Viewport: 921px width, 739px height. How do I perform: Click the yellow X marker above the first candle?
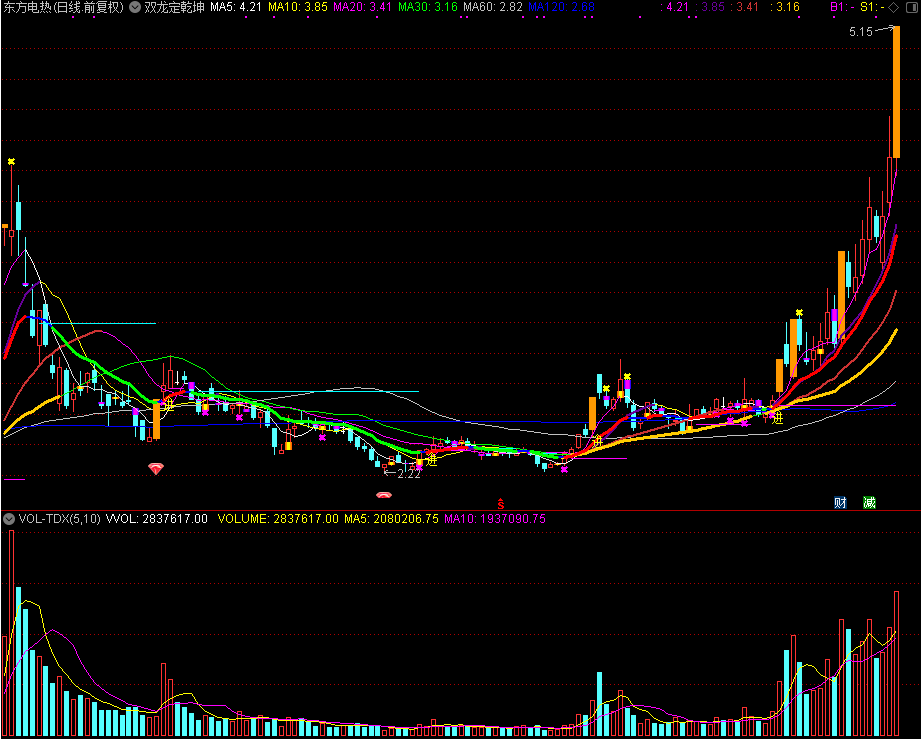coord(11,162)
